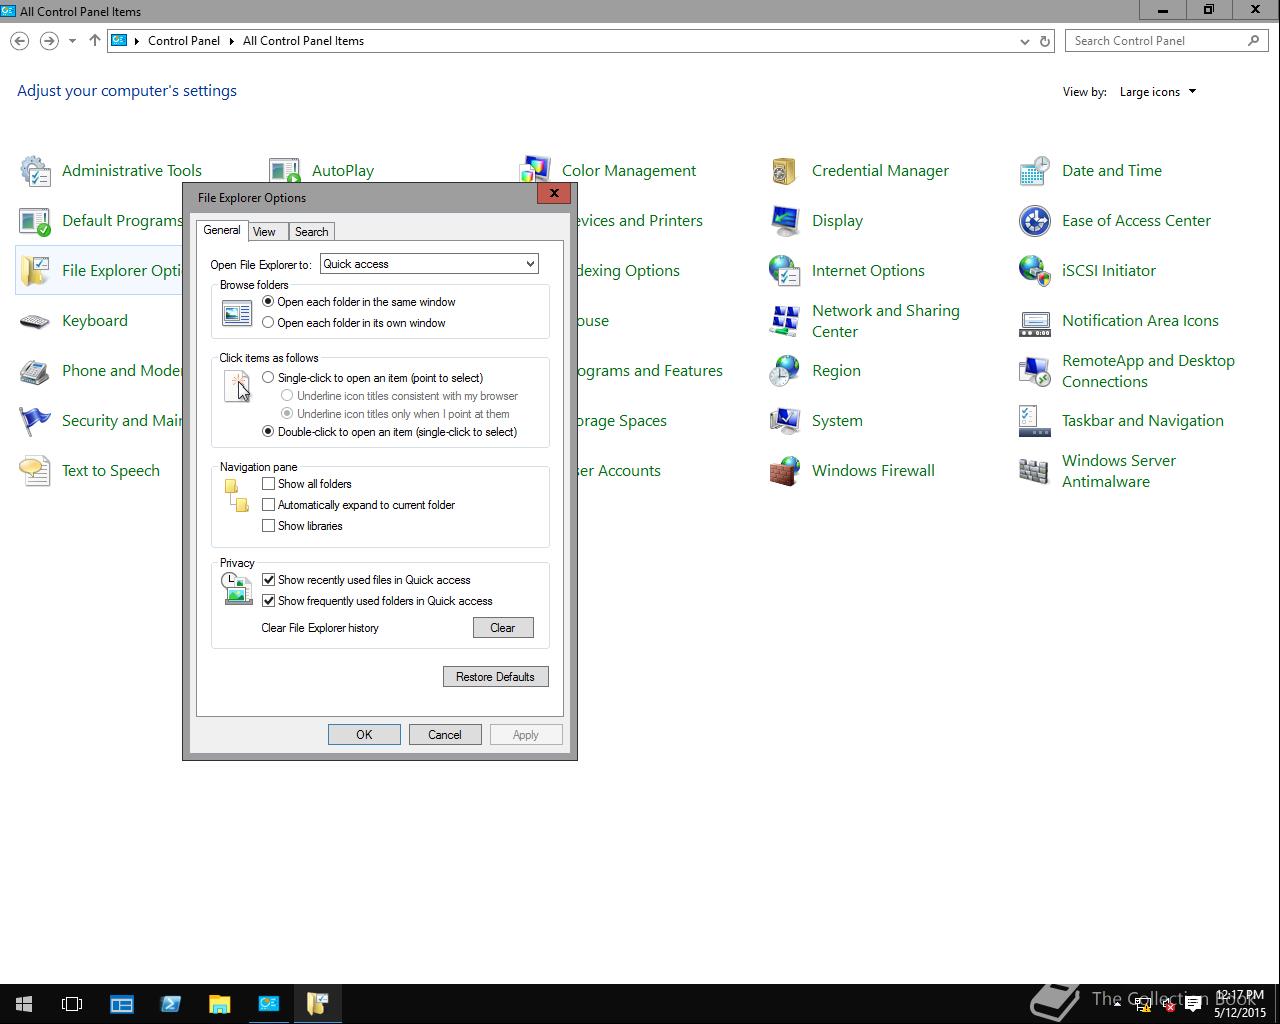Open the Display icon
Image resolution: width=1280 pixels, height=1024 pixels.
(x=785, y=221)
